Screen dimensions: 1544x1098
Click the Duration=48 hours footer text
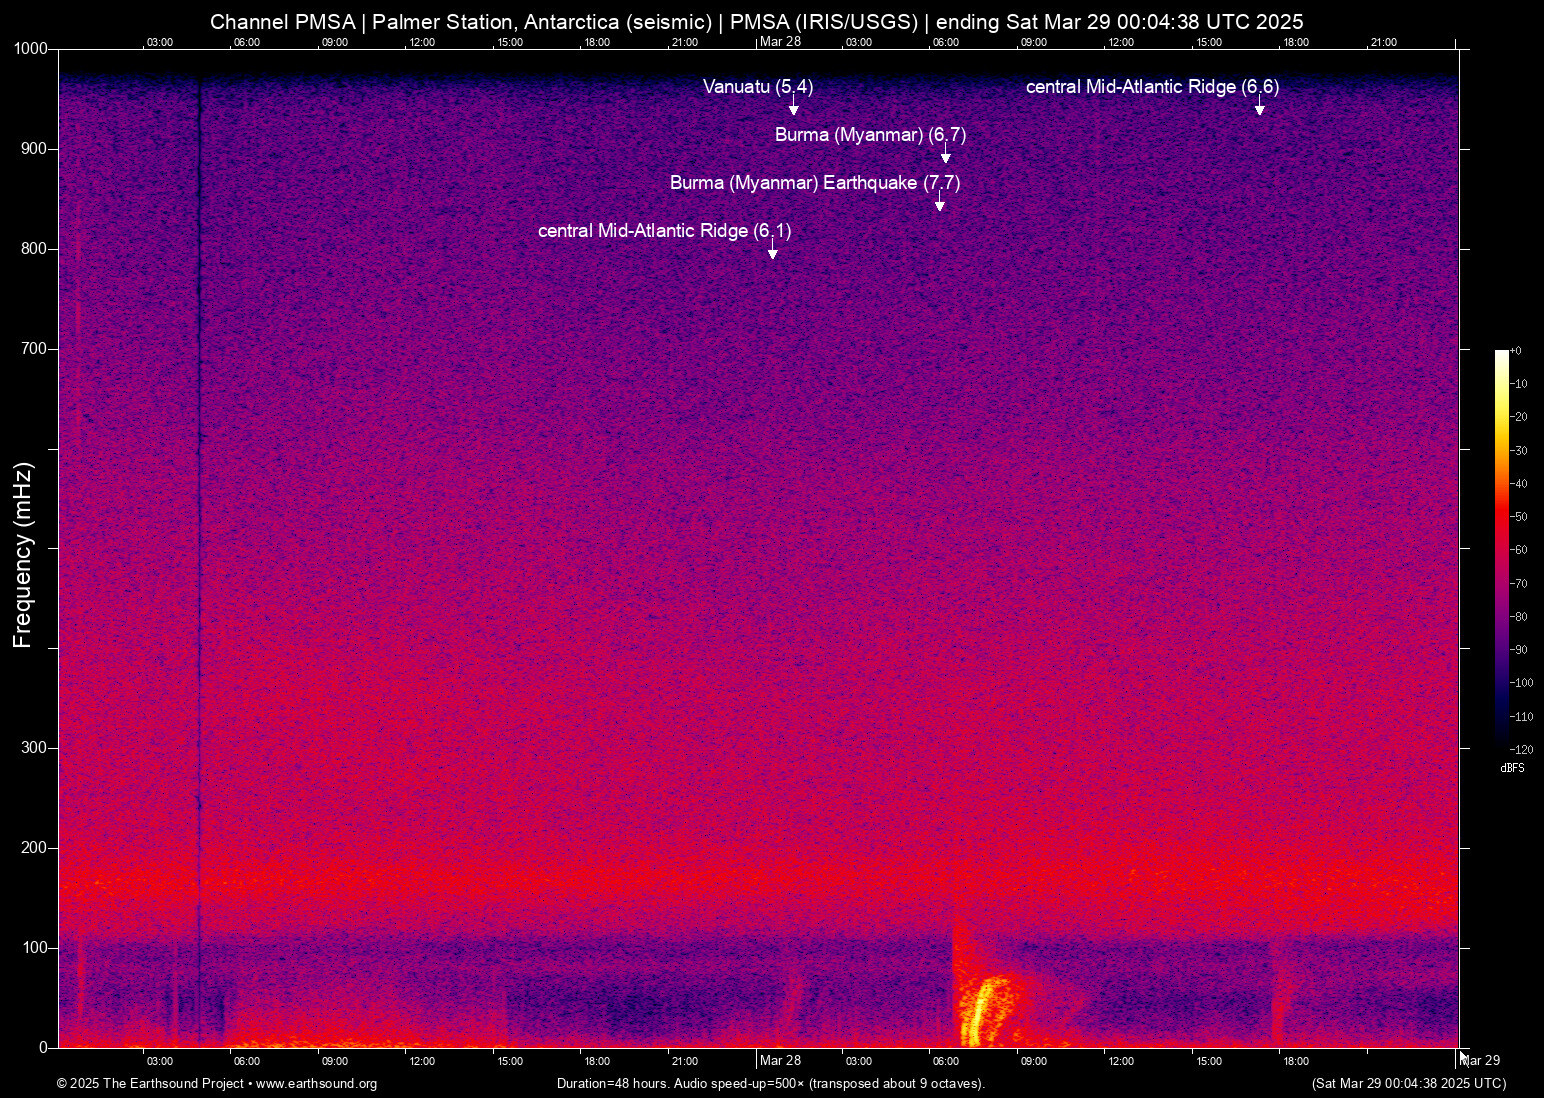(x=770, y=1083)
